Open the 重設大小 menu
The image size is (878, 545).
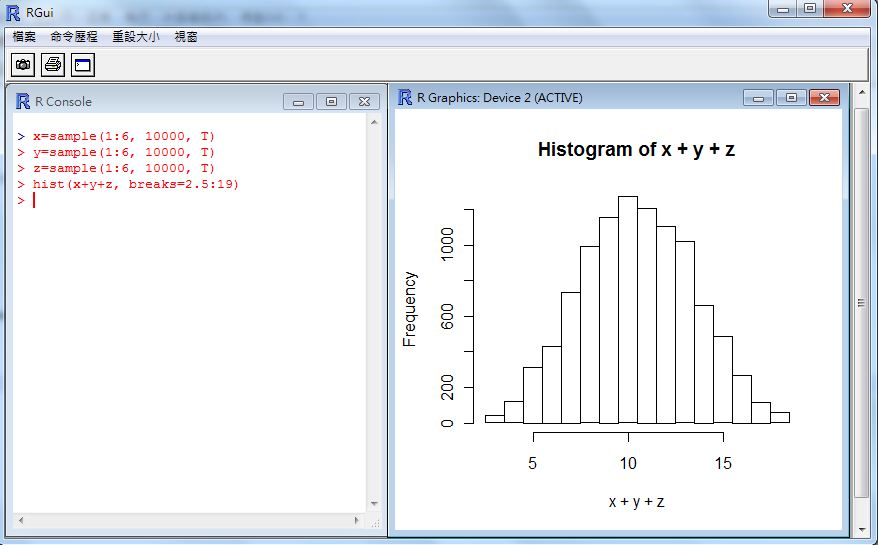135,36
